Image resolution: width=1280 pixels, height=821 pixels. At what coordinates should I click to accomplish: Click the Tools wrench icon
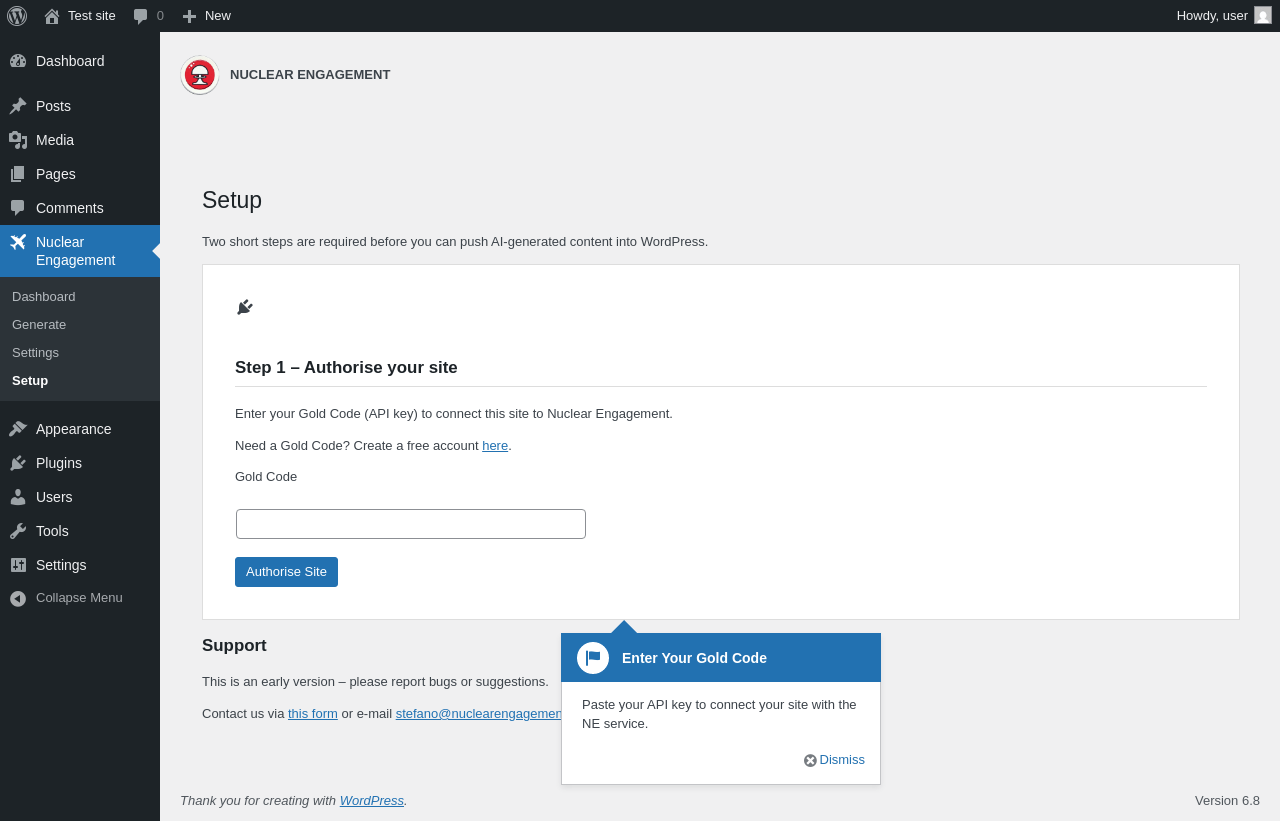18,531
